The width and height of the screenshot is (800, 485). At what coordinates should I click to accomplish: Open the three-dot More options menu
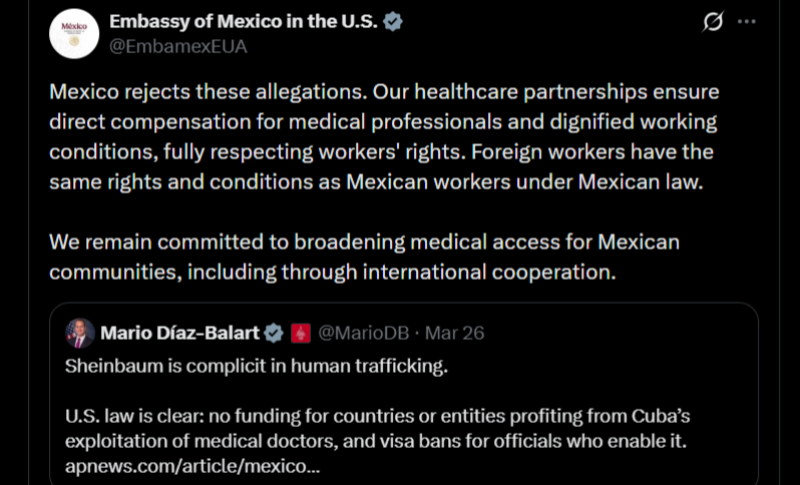(x=746, y=22)
